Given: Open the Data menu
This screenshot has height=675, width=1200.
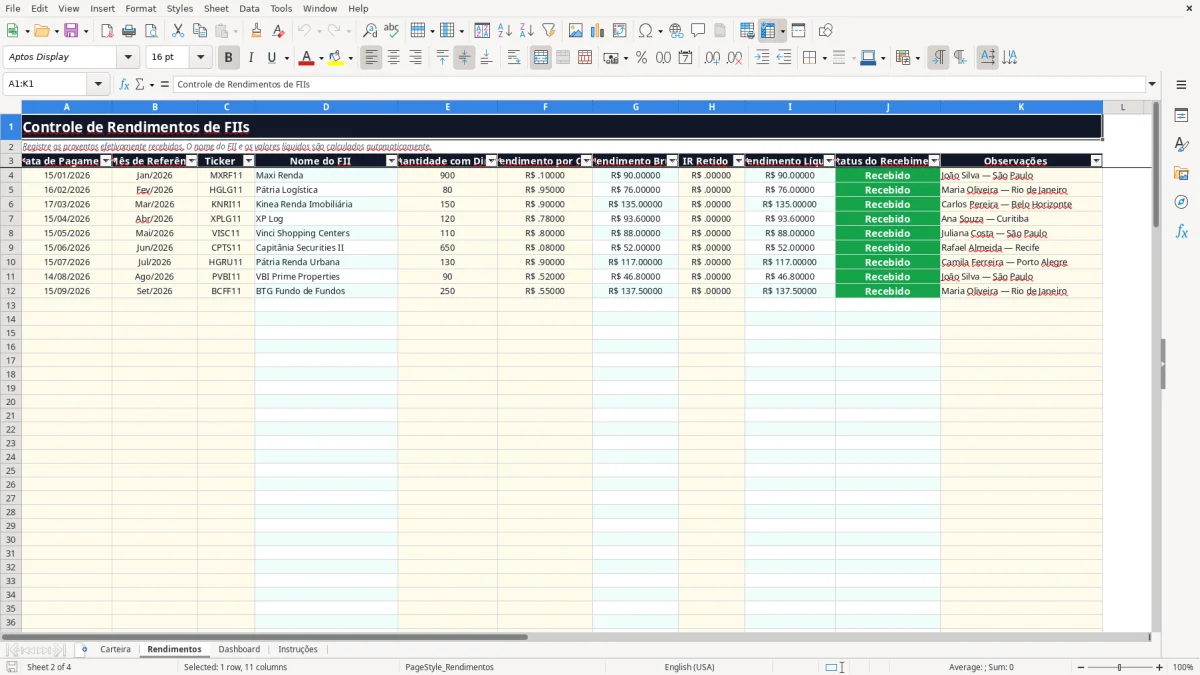Looking at the screenshot, I should pyautogui.click(x=249, y=8).
